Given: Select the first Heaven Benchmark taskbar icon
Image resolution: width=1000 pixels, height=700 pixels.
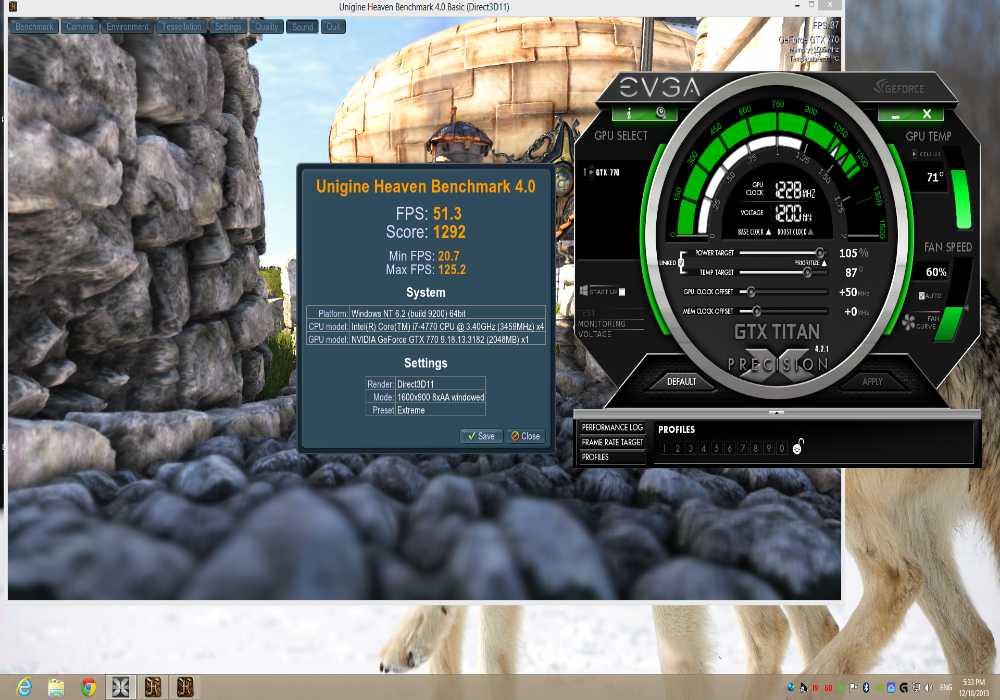Looking at the screenshot, I should click(x=152, y=687).
